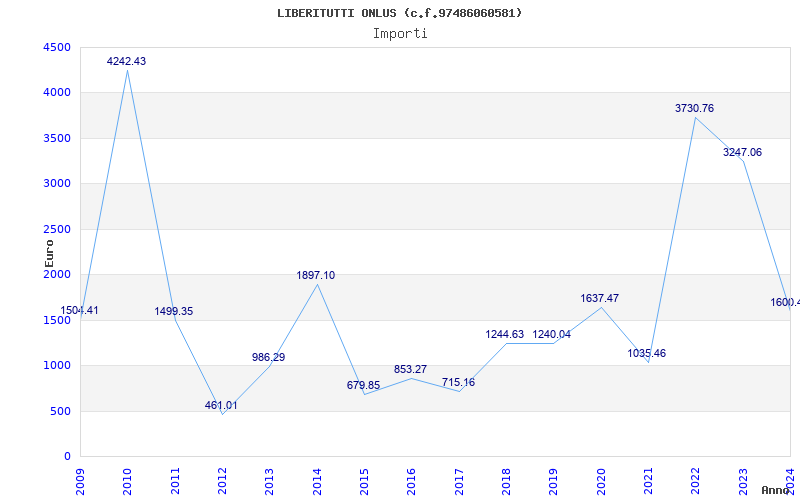The image size is (800, 500).
Task: Select the 2016 year label
Action: 412,482
